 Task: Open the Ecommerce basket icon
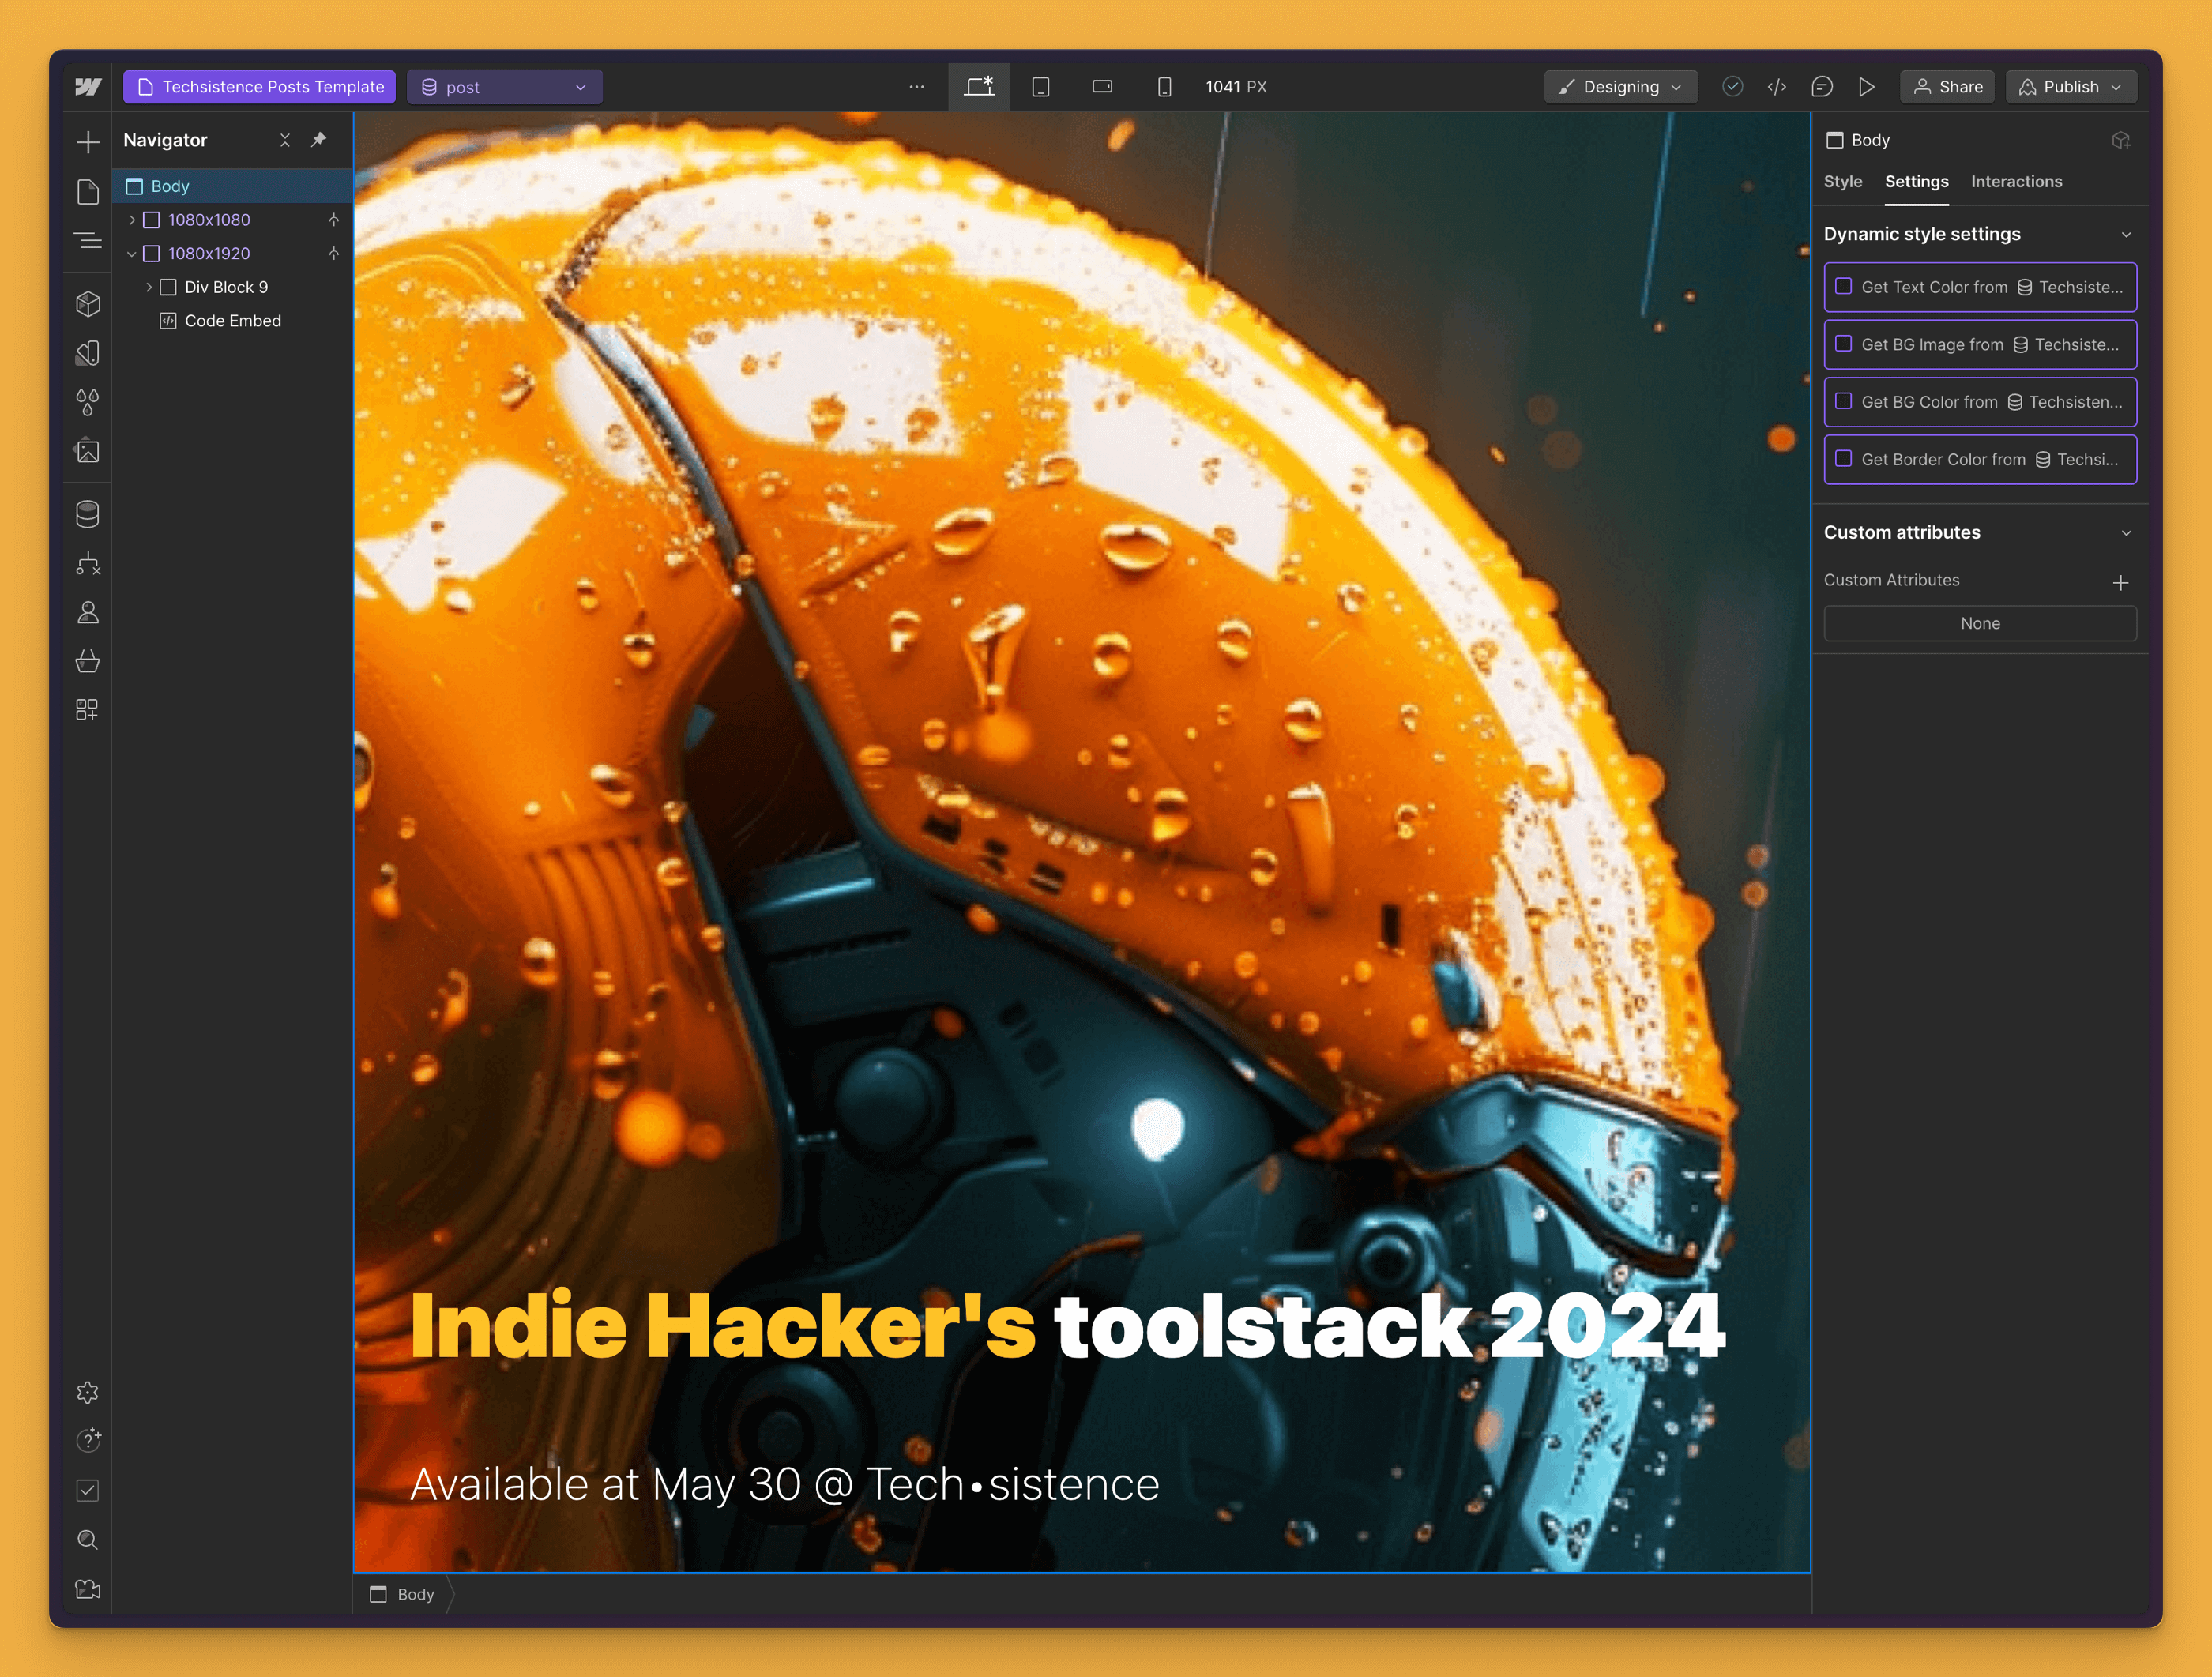[88, 661]
